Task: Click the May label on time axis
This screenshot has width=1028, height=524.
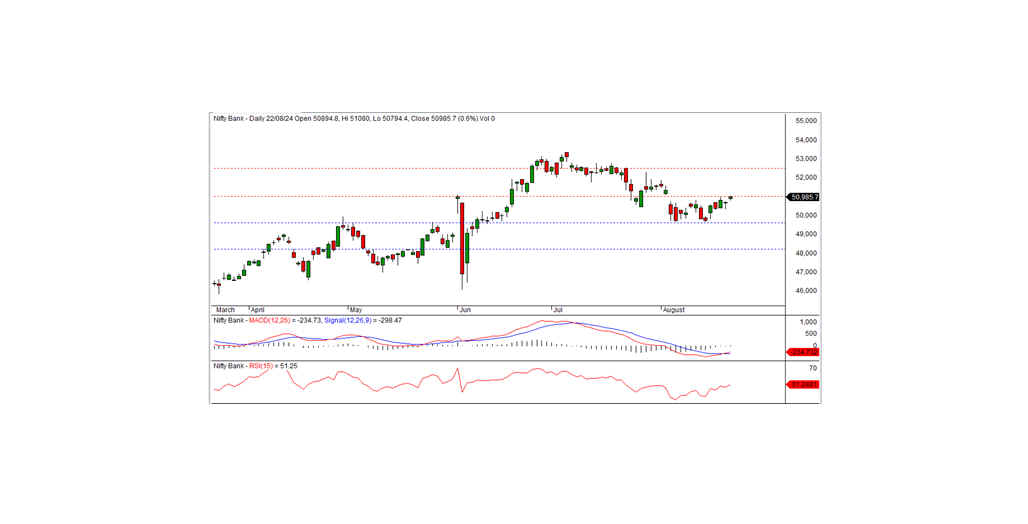Action: pos(356,310)
